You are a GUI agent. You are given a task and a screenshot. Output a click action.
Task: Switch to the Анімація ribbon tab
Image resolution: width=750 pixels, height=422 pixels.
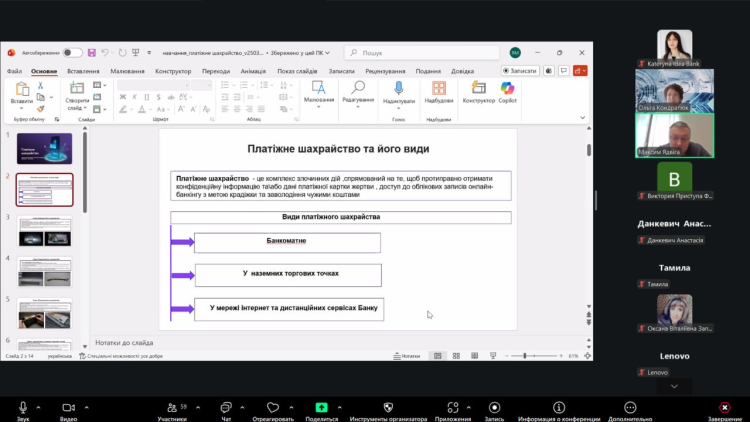pyautogui.click(x=253, y=71)
